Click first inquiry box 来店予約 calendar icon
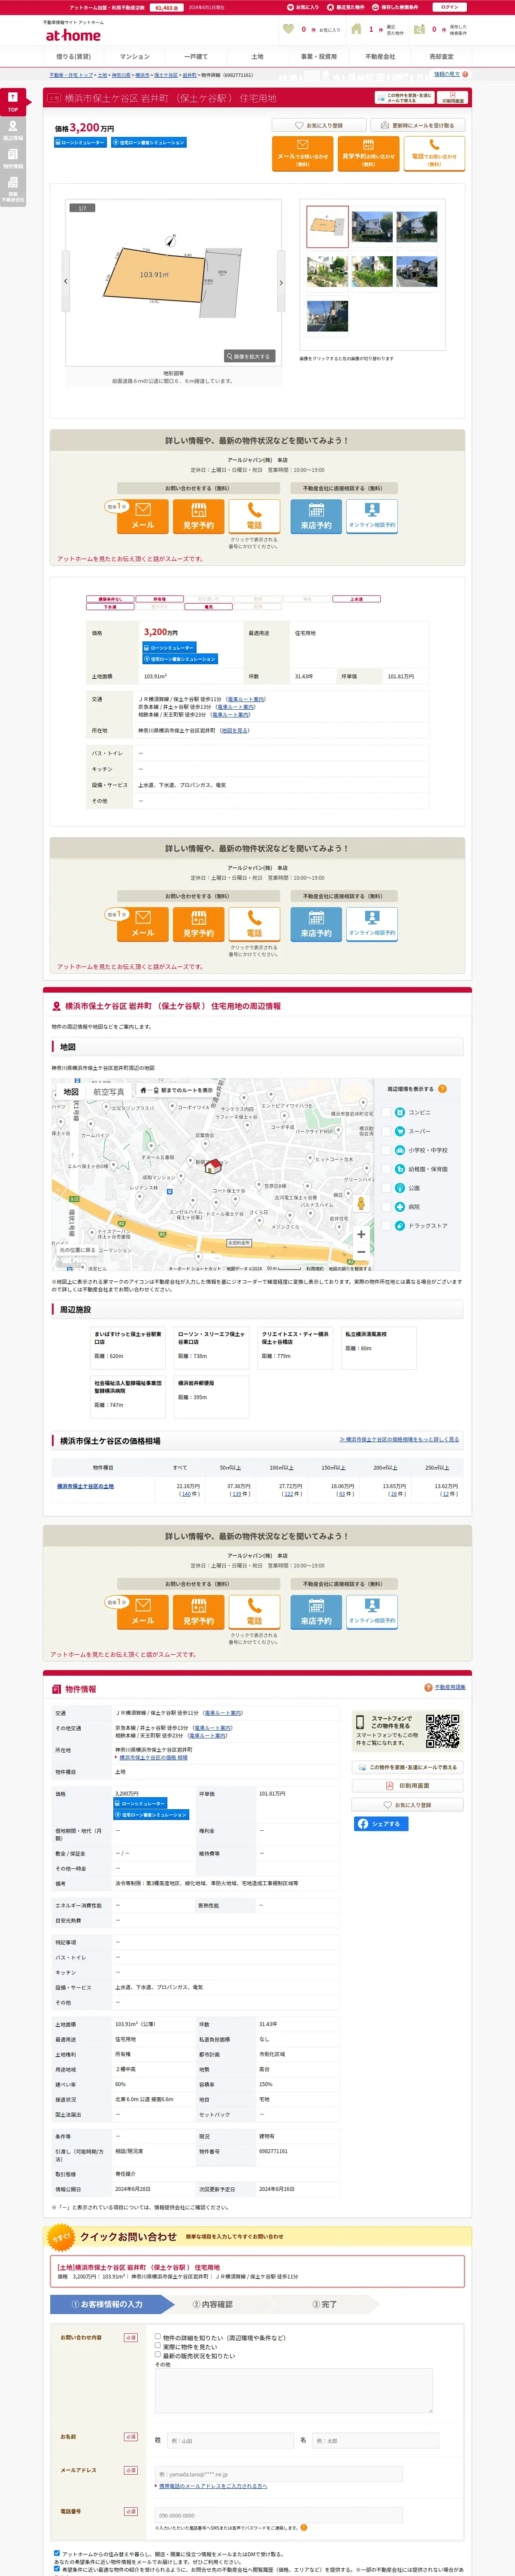Image resolution: width=515 pixels, height=2576 pixels. point(316,516)
